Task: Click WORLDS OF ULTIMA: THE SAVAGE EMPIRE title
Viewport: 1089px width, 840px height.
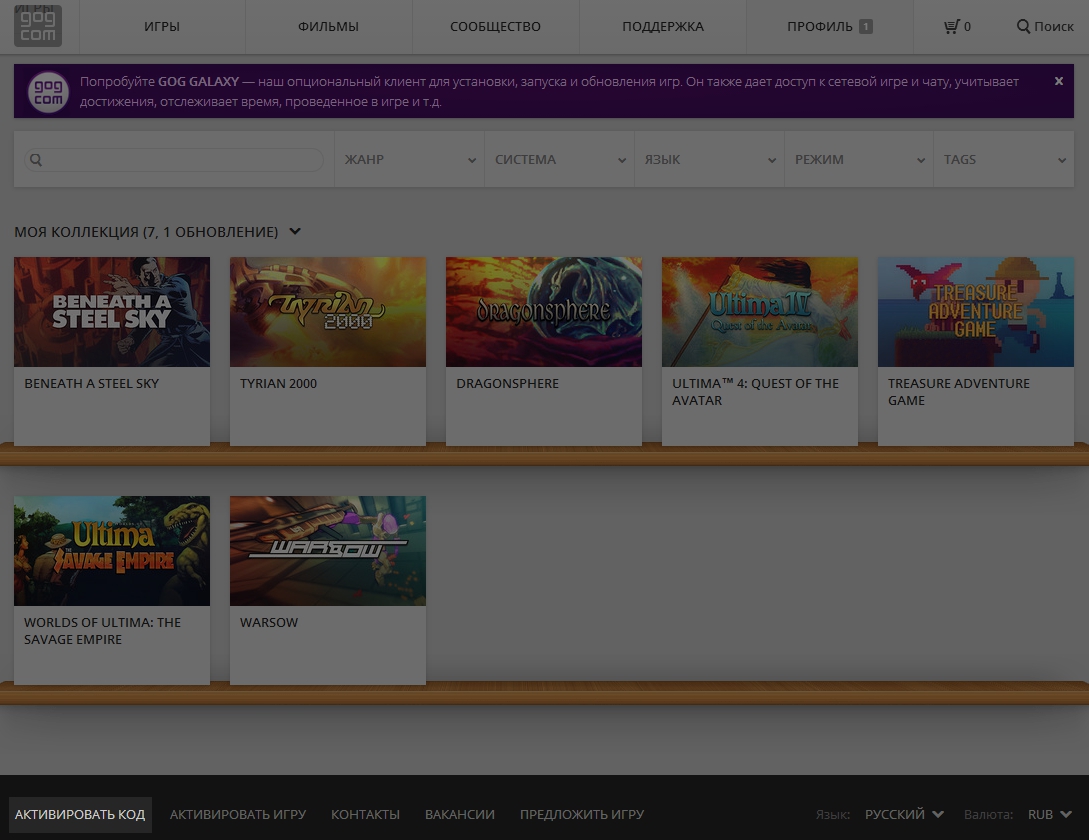Action: [103, 631]
